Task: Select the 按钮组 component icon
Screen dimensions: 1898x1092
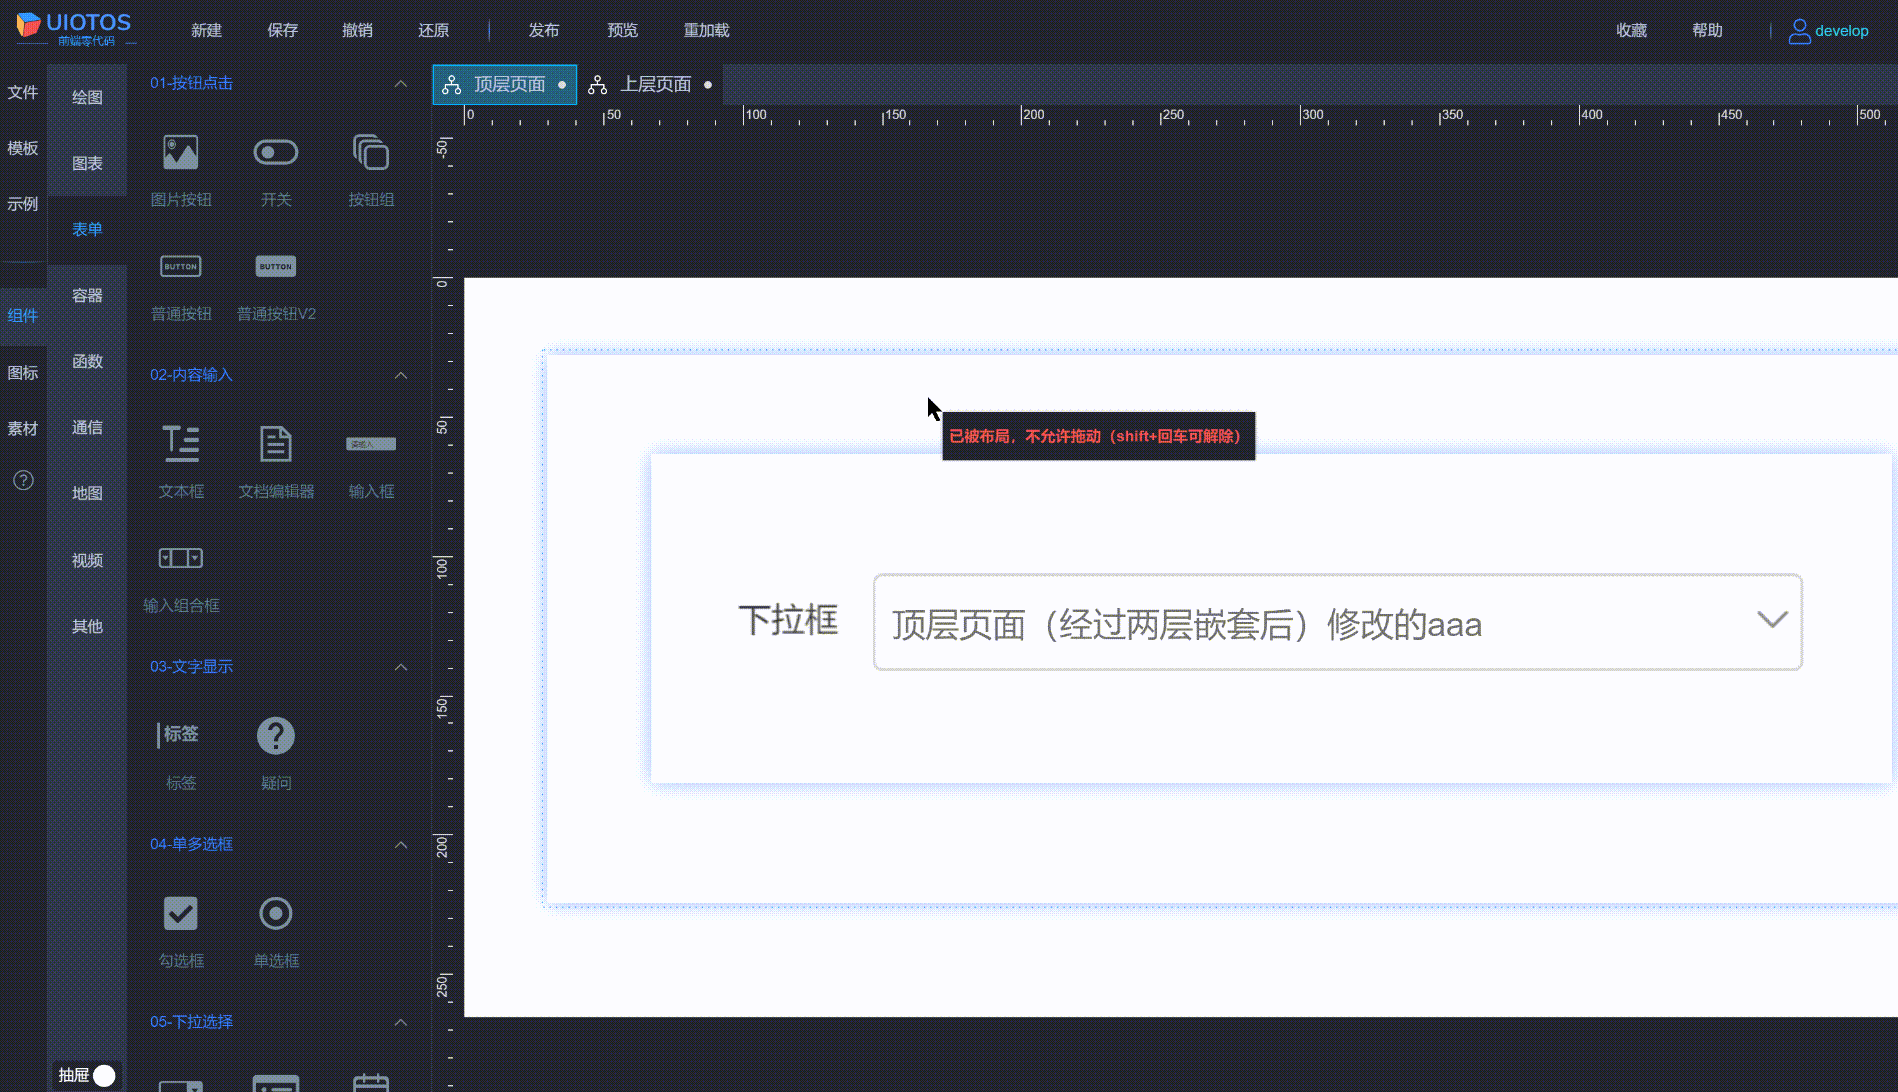Action: coord(370,152)
